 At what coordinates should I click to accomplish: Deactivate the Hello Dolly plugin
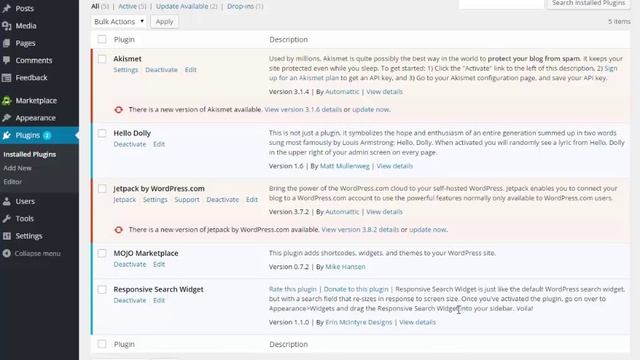point(130,144)
